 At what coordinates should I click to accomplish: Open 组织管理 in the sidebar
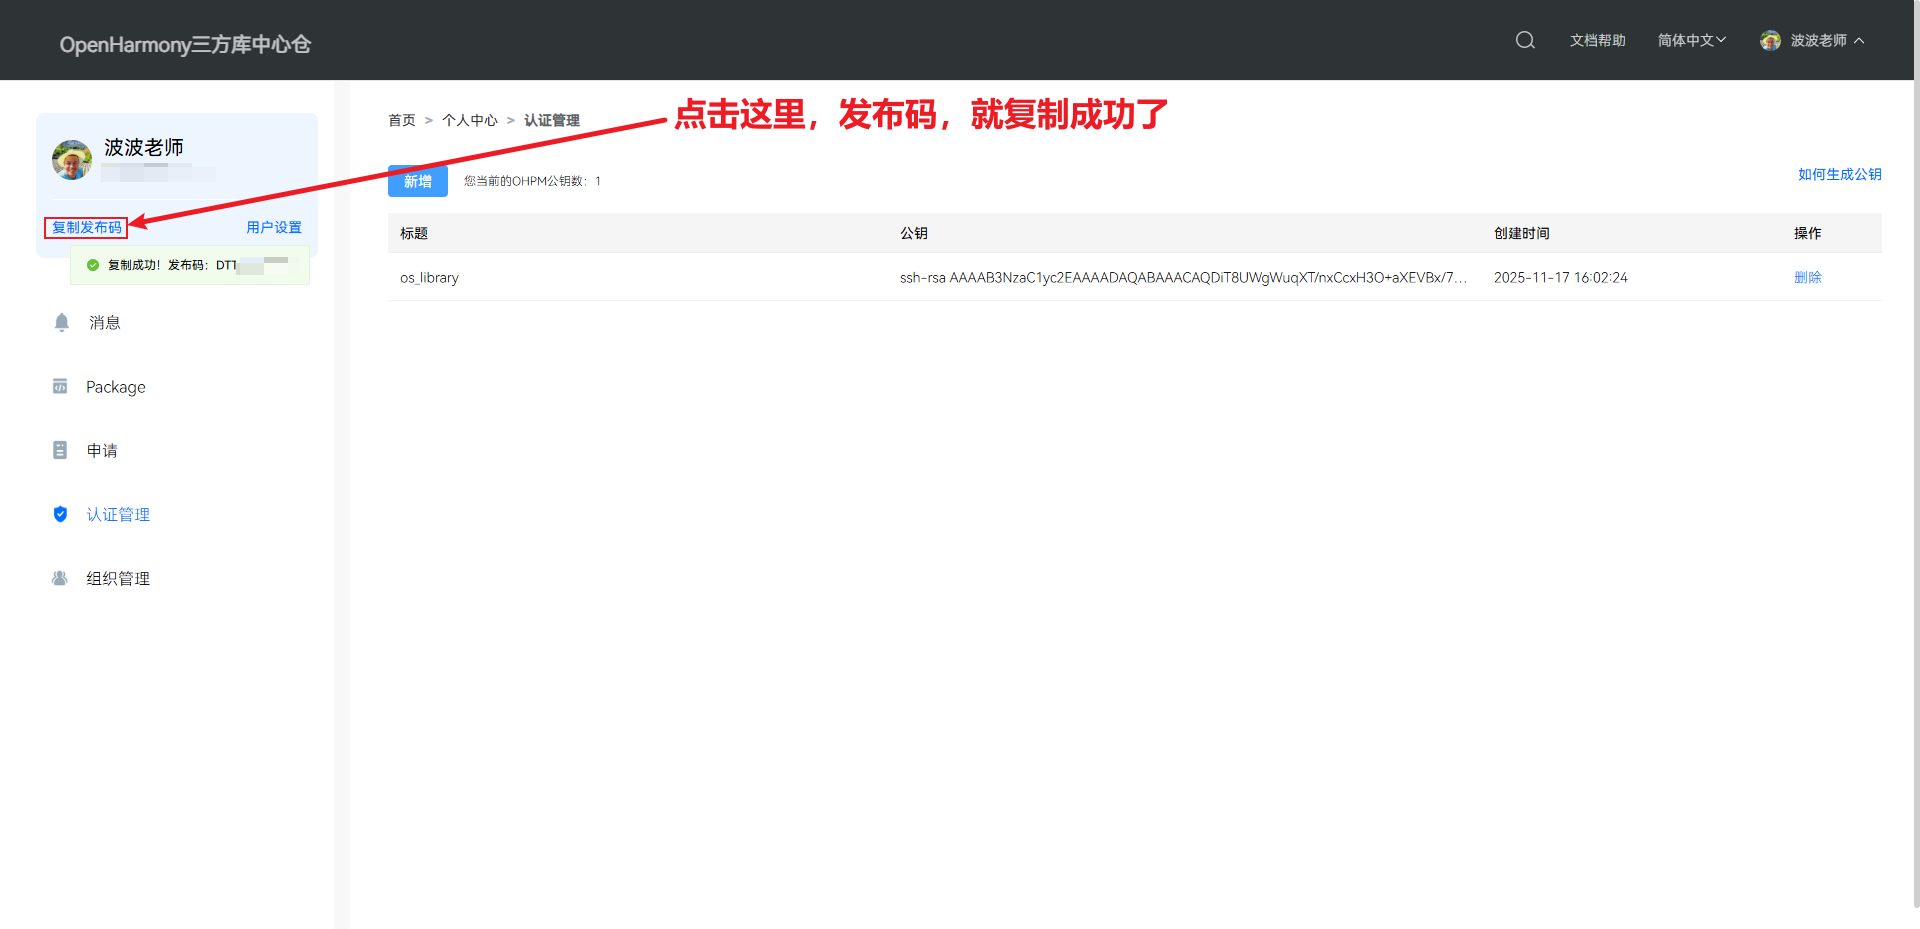(118, 579)
